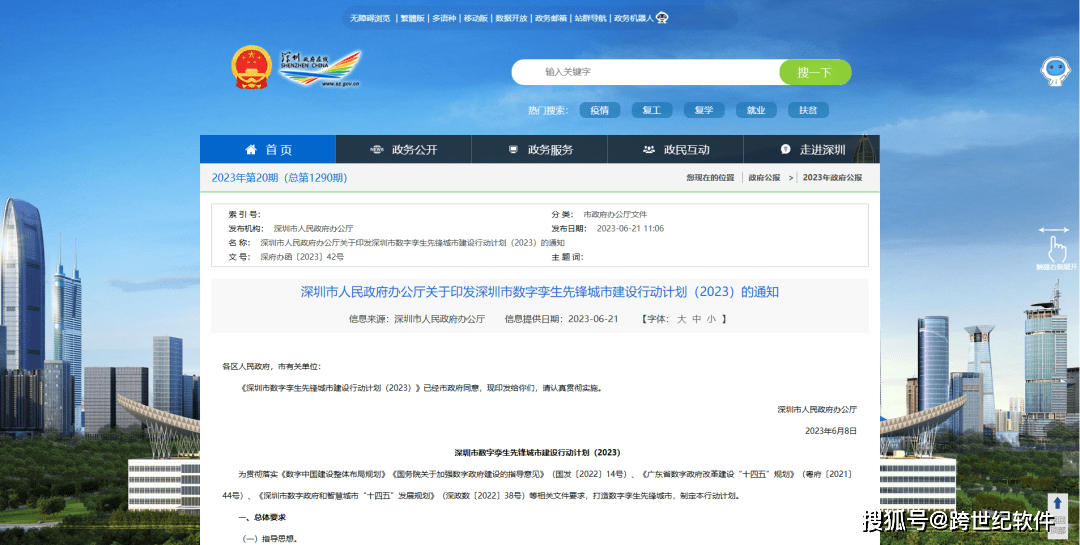
Task: Click the category value 市政府办公厅文件
Action: (x=615, y=215)
